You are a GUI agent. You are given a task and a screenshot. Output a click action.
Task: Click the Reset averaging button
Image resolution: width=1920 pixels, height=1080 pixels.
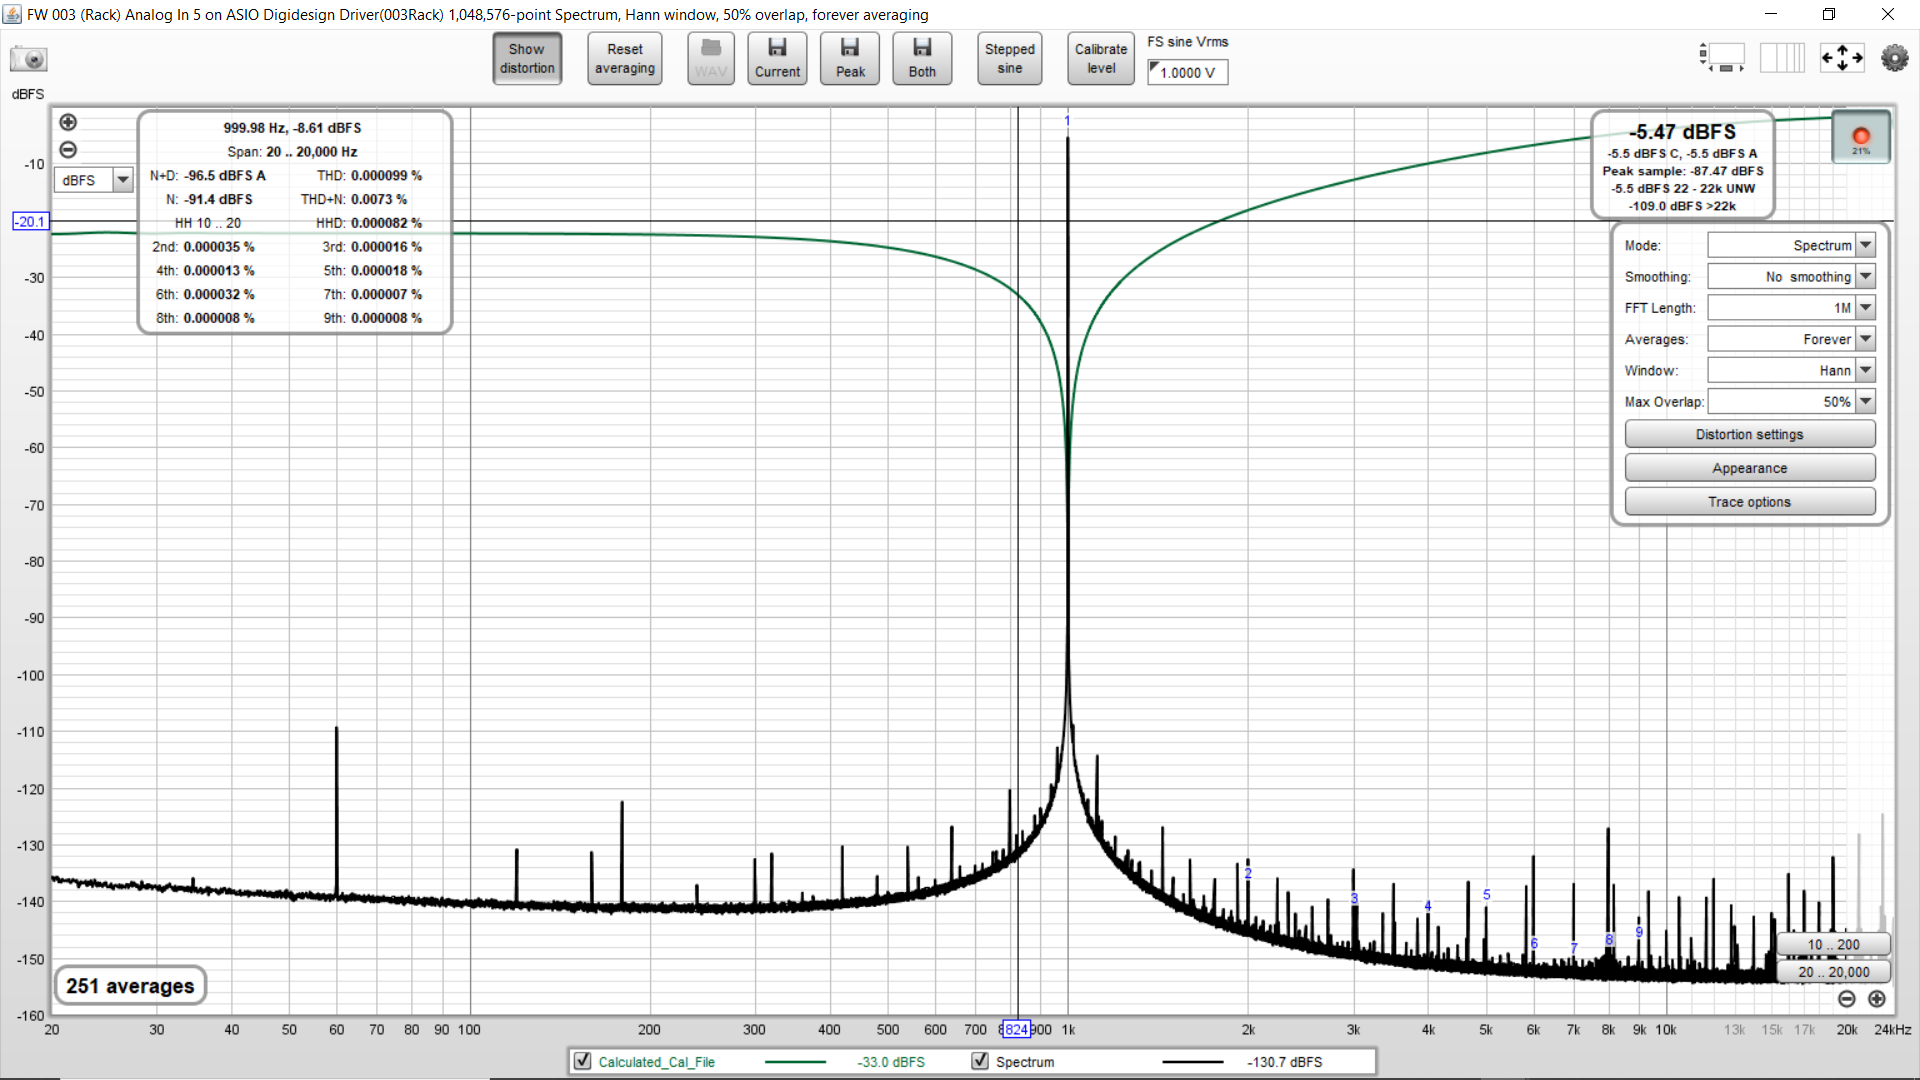[x=625, y=59]
